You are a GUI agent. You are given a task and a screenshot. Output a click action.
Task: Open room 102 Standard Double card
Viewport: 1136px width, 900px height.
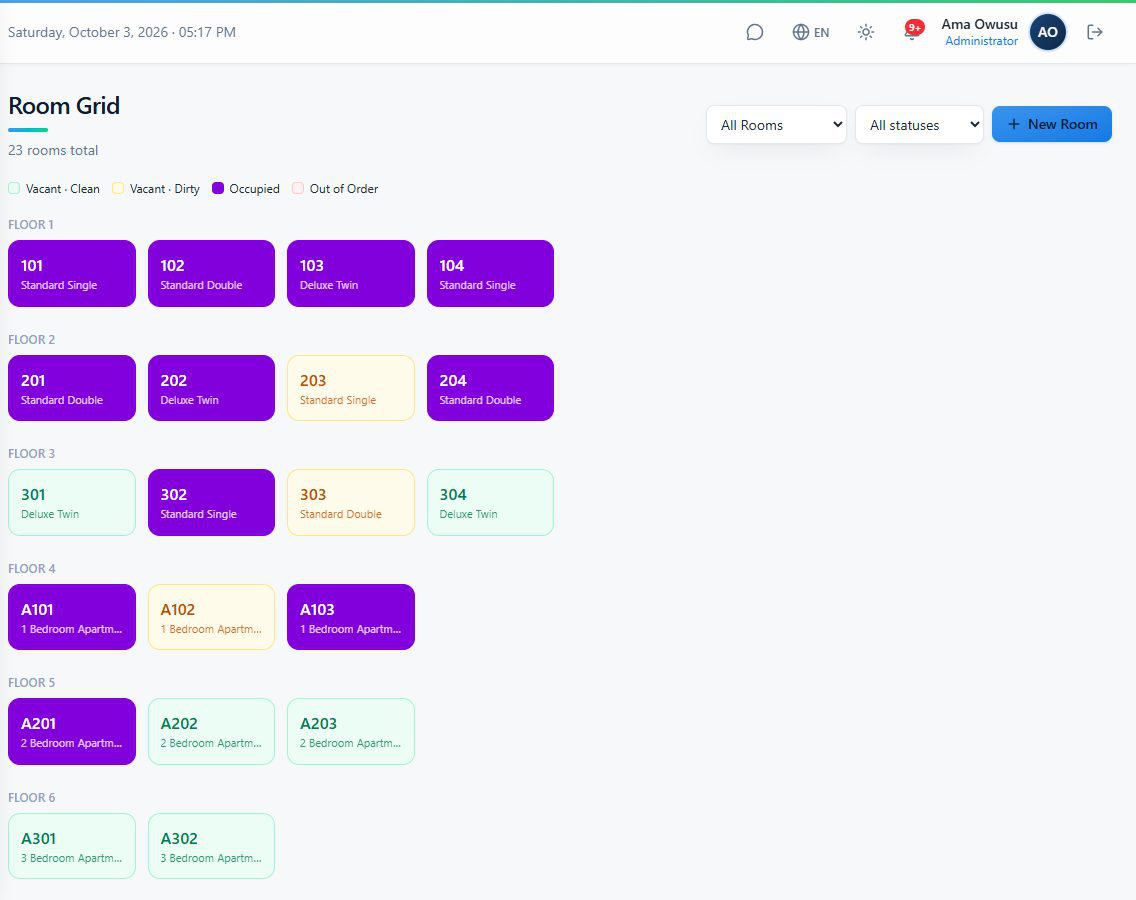(212, 273)
